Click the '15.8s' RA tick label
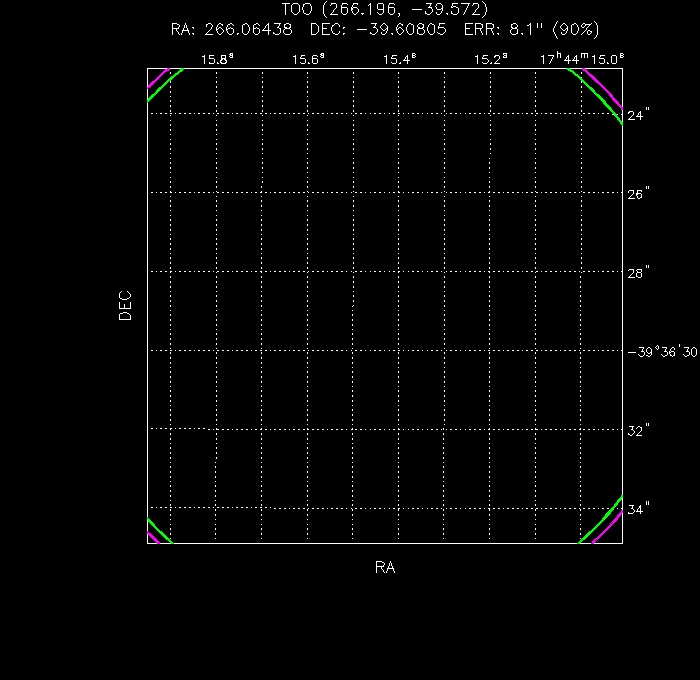The width and height of the screenshot is (700, 680). click(217, 59)
